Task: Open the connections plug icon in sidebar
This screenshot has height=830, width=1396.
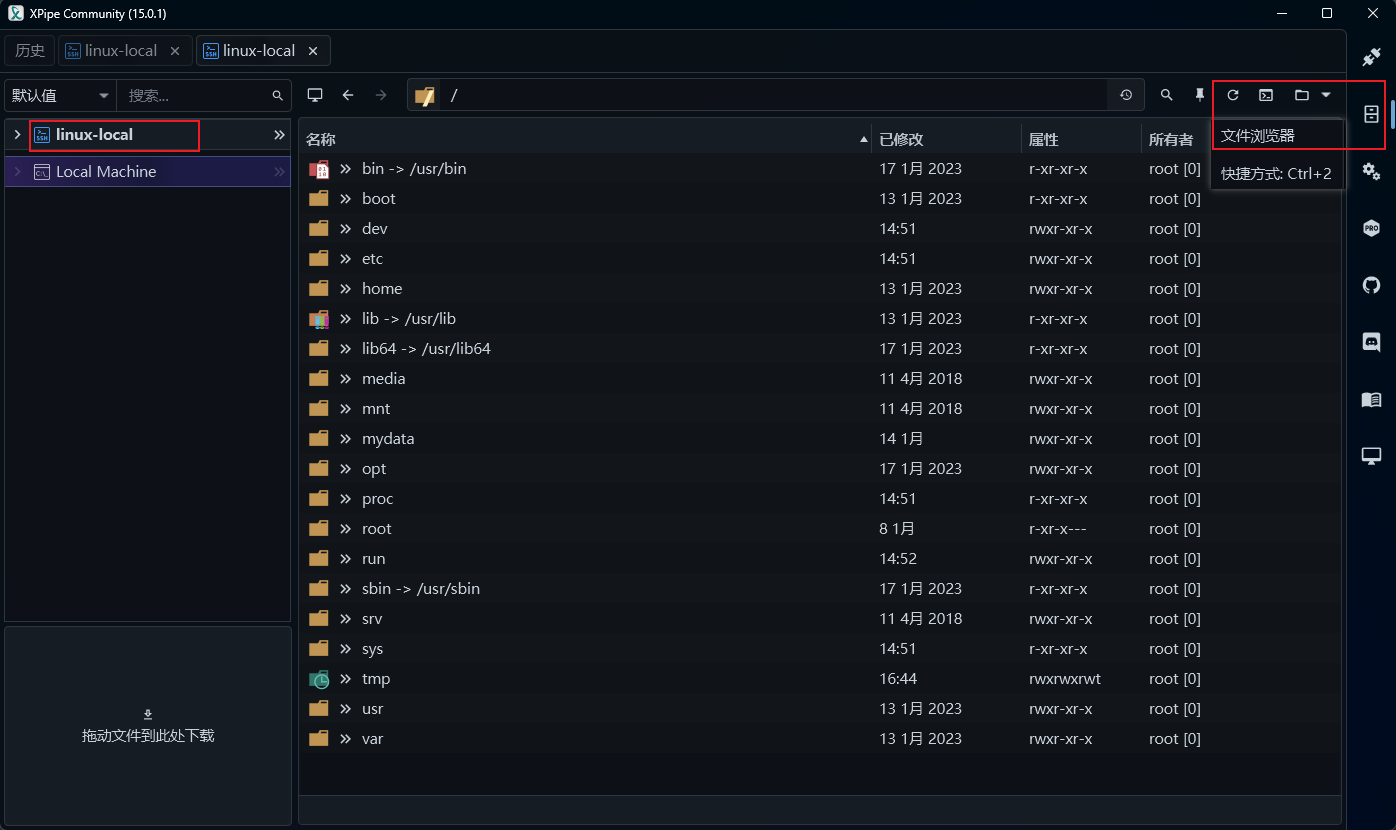Action: click(1371, 57)
